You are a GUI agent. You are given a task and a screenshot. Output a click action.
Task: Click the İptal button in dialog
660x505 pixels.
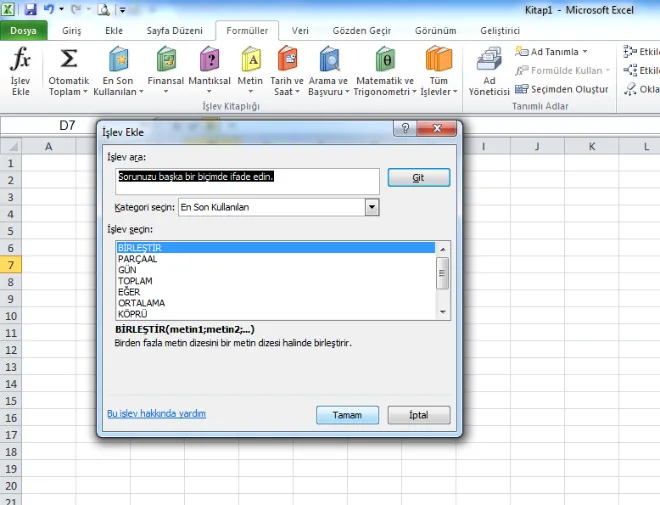click(x=418, y=414)
